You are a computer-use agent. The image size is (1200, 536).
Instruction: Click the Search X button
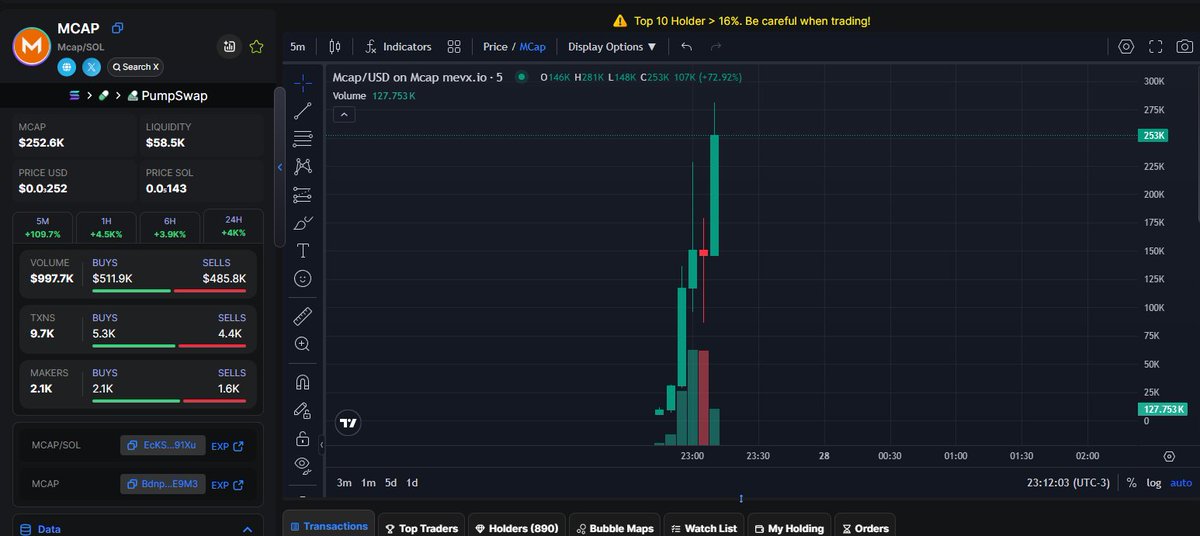click(136, 67)
